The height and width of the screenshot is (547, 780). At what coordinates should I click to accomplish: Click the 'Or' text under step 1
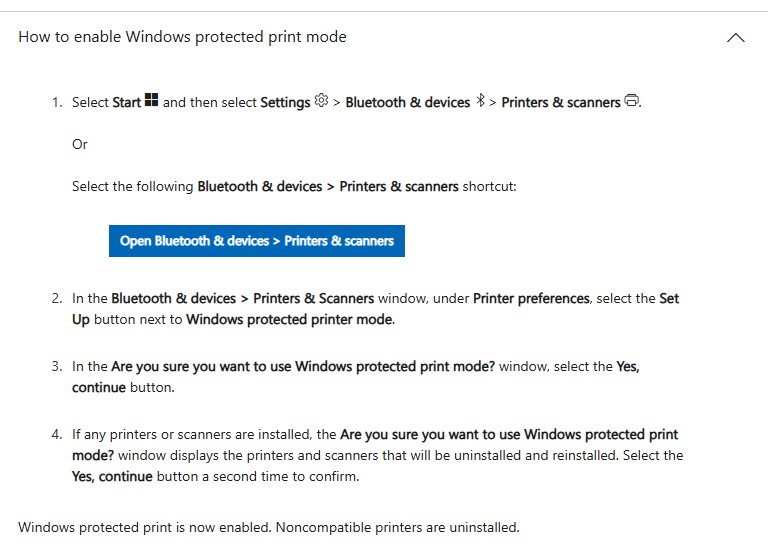[80, 144]
